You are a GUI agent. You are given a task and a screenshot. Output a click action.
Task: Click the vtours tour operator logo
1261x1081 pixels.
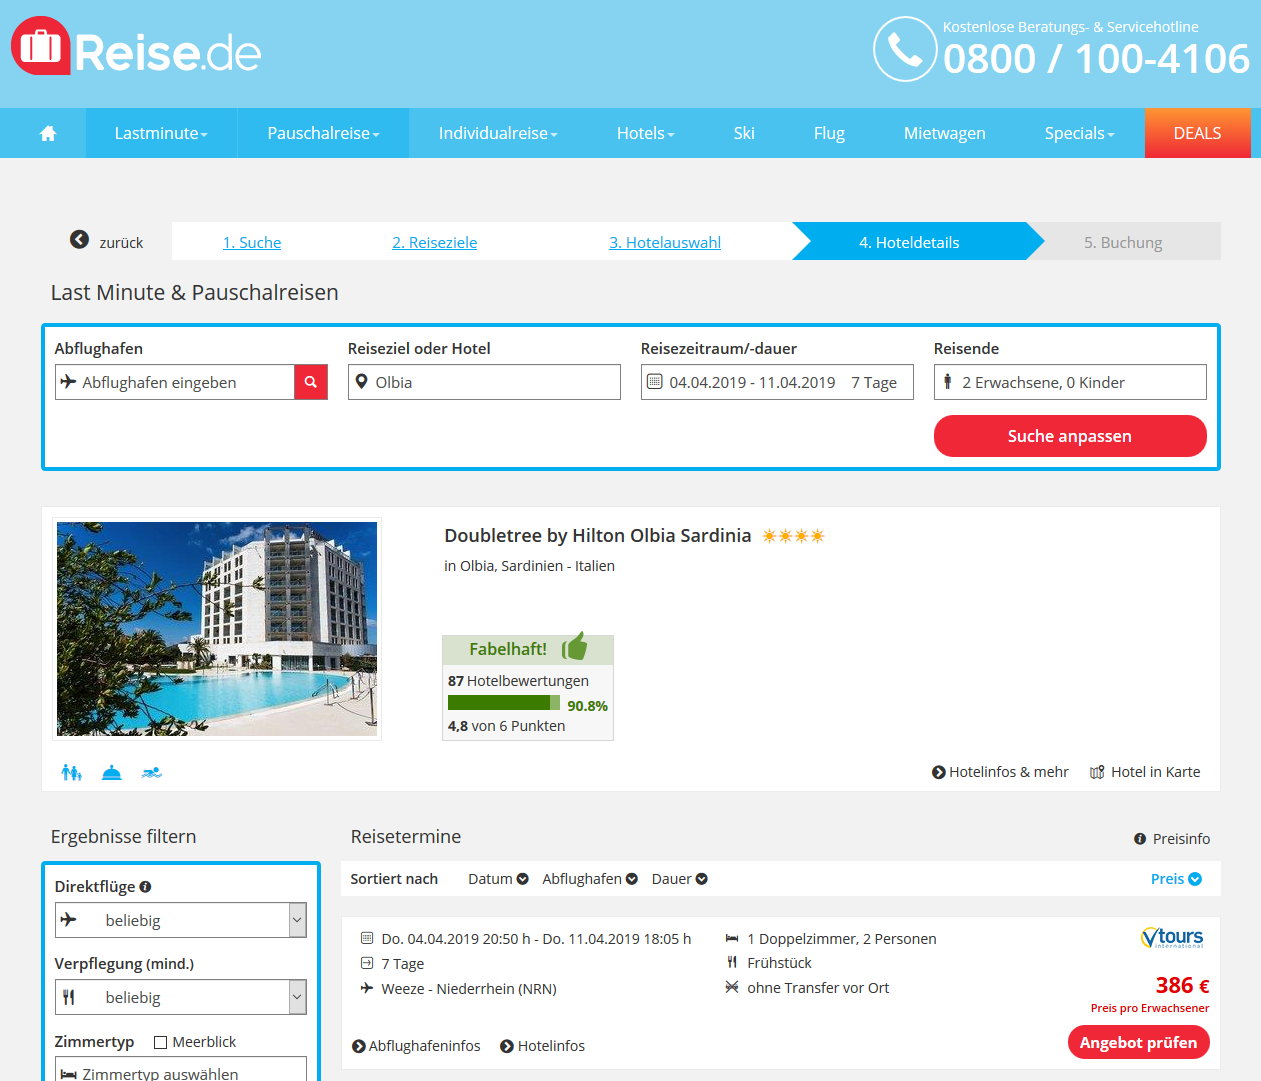coord(1172,938)
